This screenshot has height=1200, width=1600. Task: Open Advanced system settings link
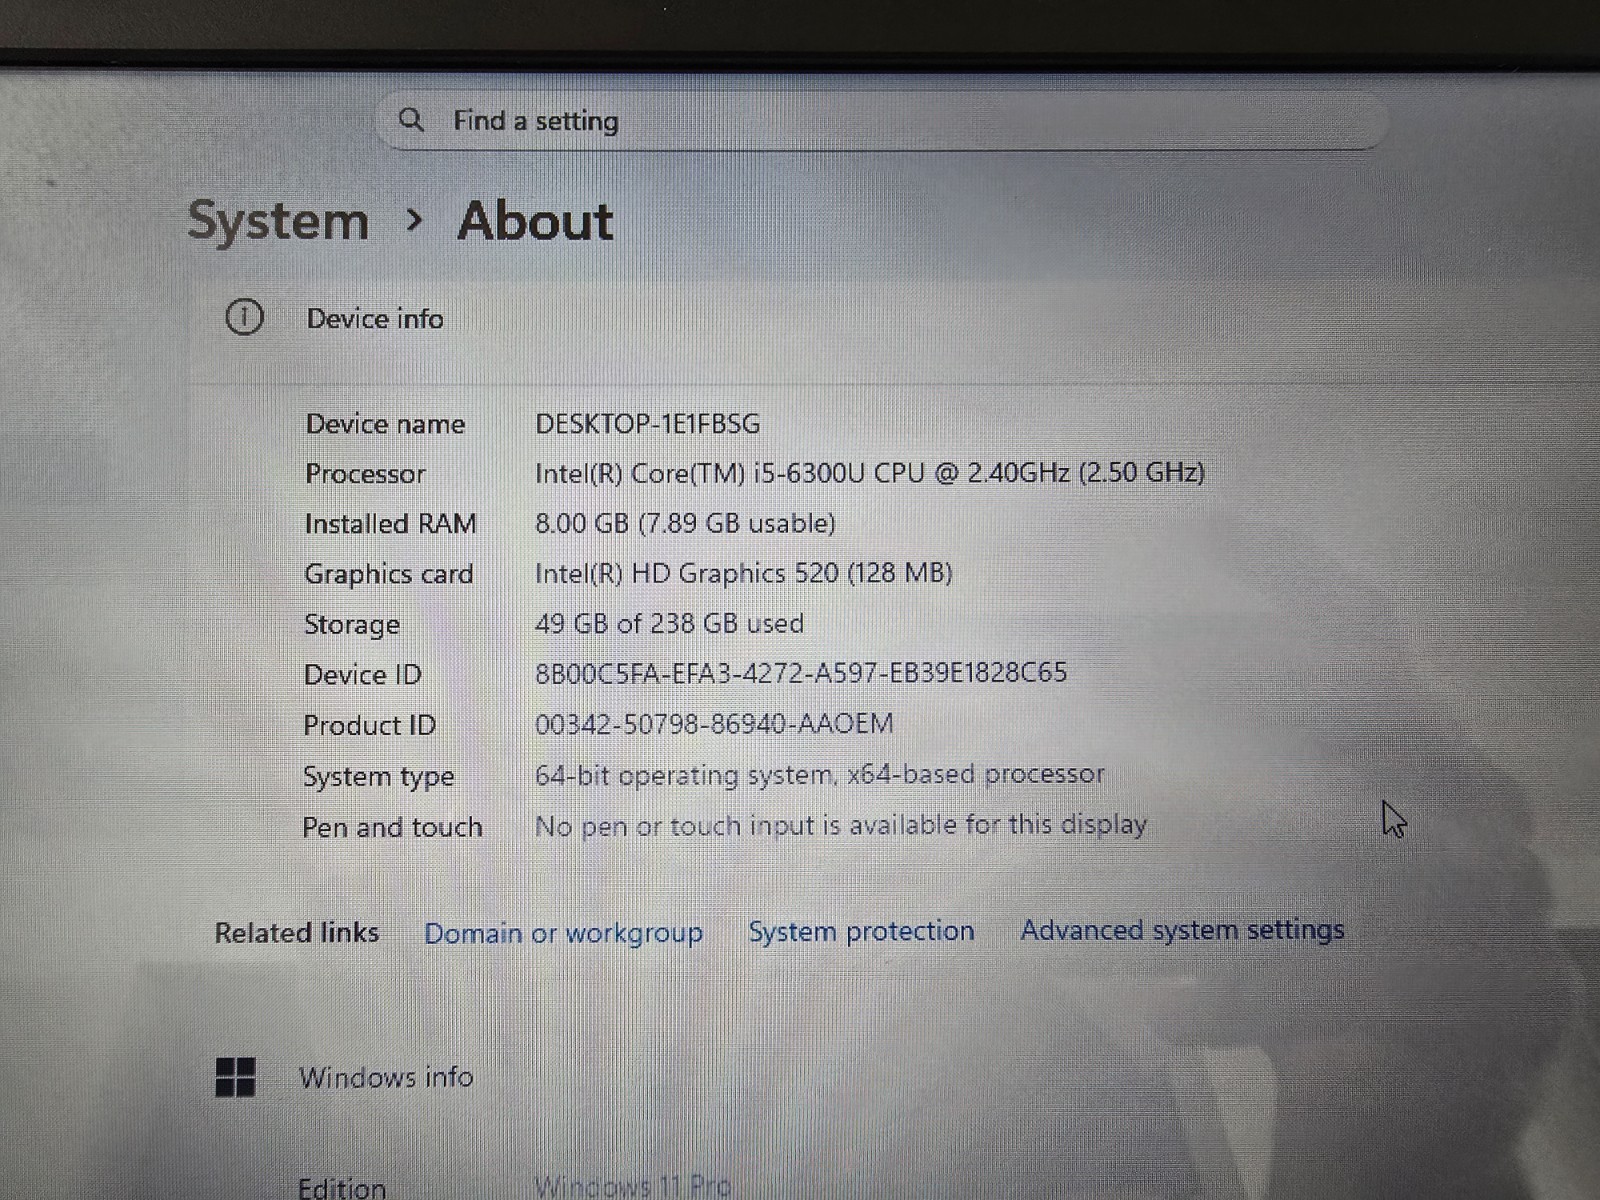point(1183,930)
